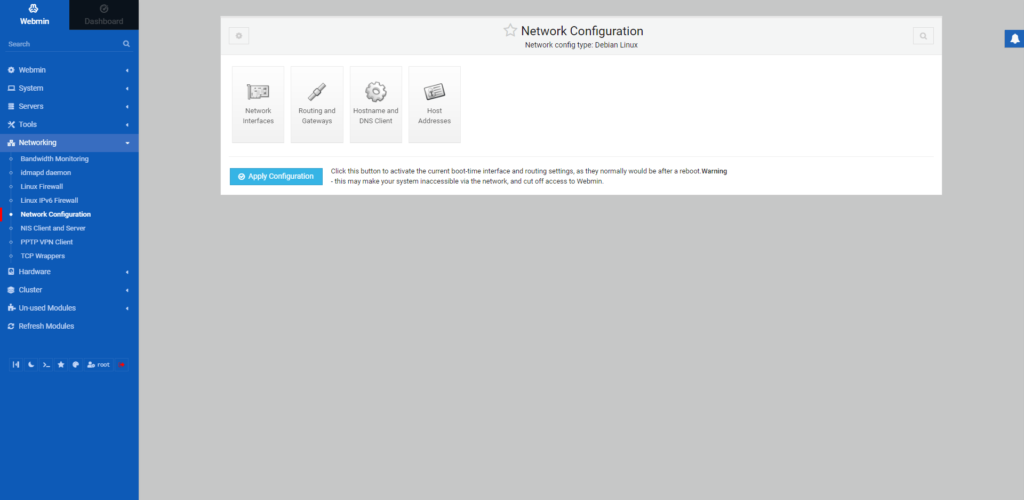Image resolution: width=1024 pixels, height=500 pixels.
Task: Open the Network Interfaces module
Action: (x=258, y=104)
